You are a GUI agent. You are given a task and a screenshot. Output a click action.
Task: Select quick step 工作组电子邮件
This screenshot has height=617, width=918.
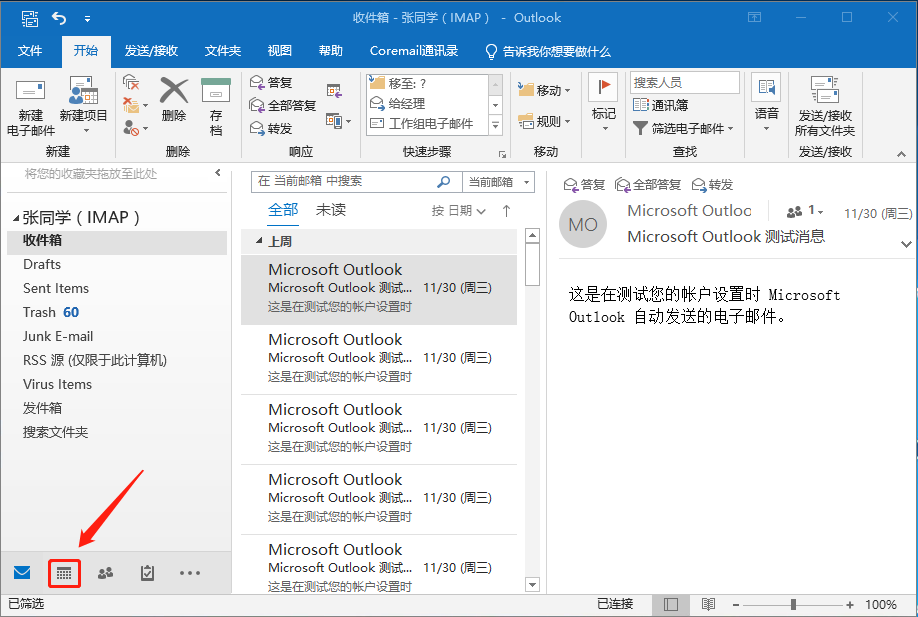tap(427, 124)
